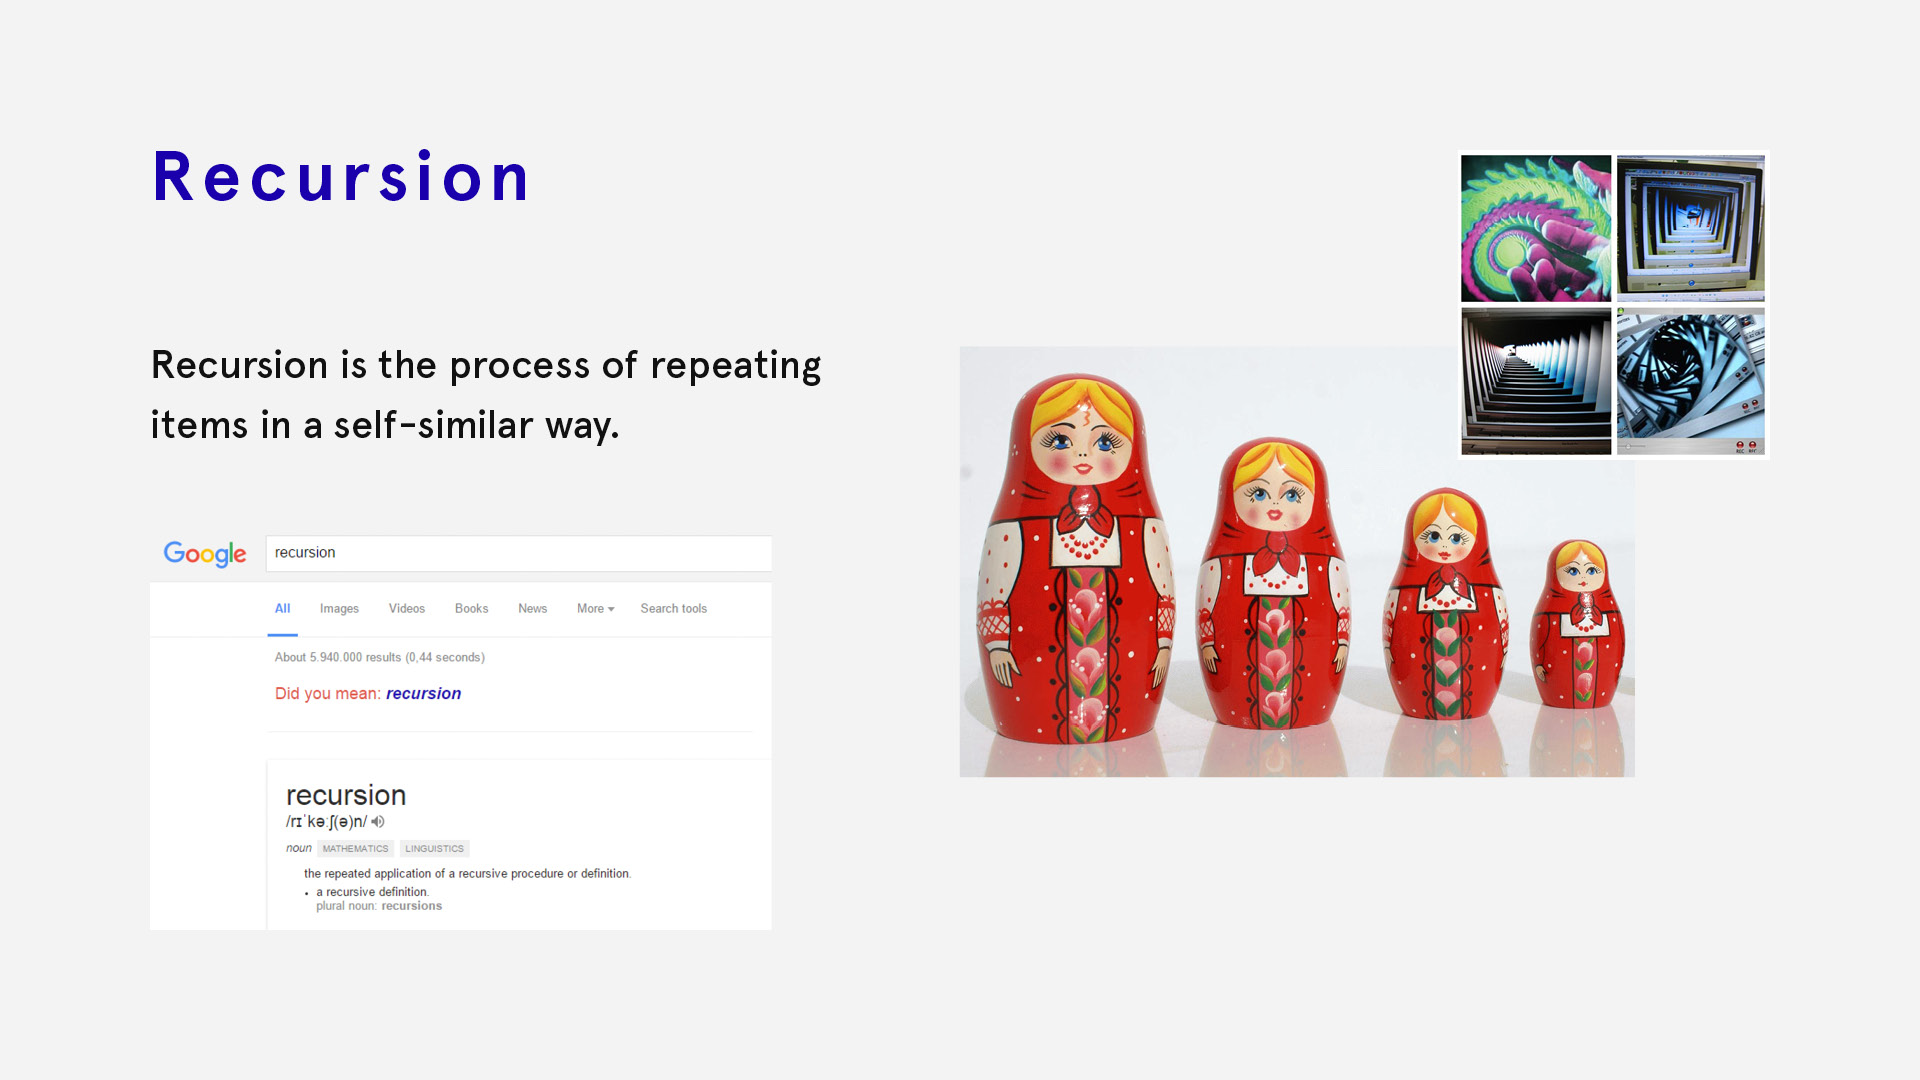Screen dimensions: 1920x1080
Task: Go to the Books tab
Action: pos(471,609)
